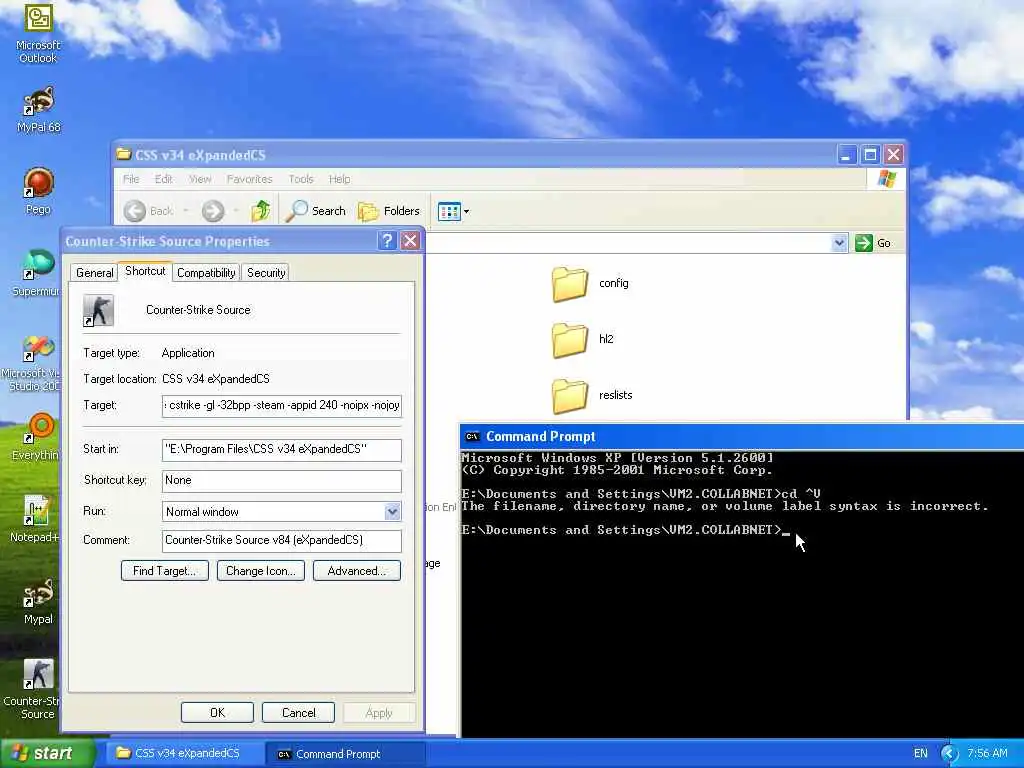The image size is (1024, 768).
Task: Open the Forward history dropdown arrow
Action: pos(236,211)
